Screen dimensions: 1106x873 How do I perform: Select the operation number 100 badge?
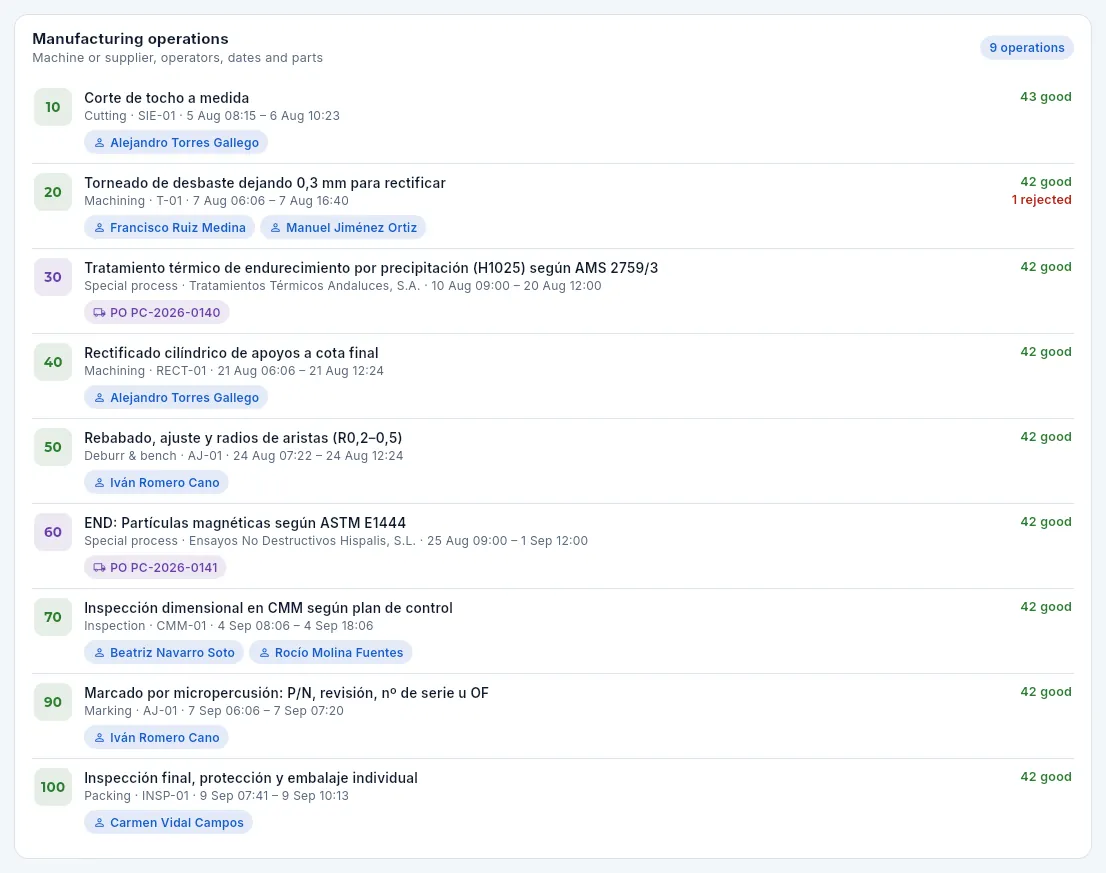(53, 787)
